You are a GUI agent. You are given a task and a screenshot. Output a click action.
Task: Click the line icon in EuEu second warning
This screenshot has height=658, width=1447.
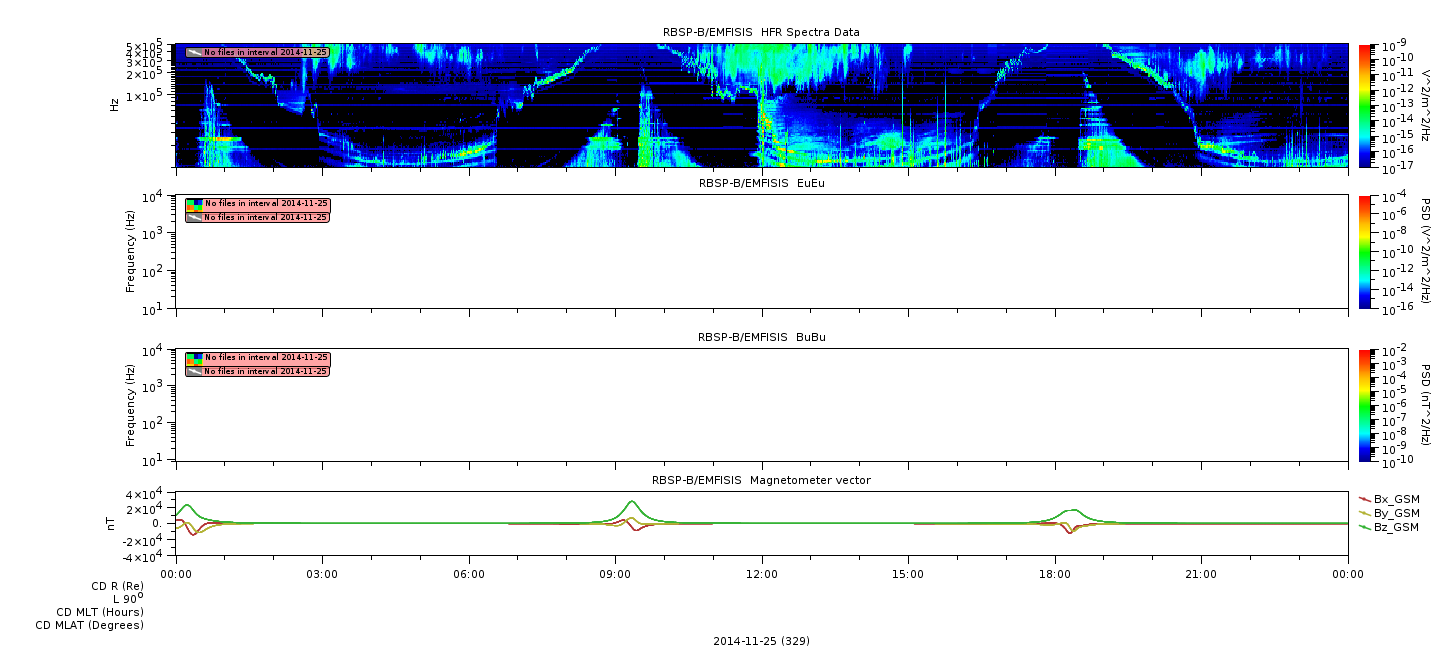coord(194,217)
